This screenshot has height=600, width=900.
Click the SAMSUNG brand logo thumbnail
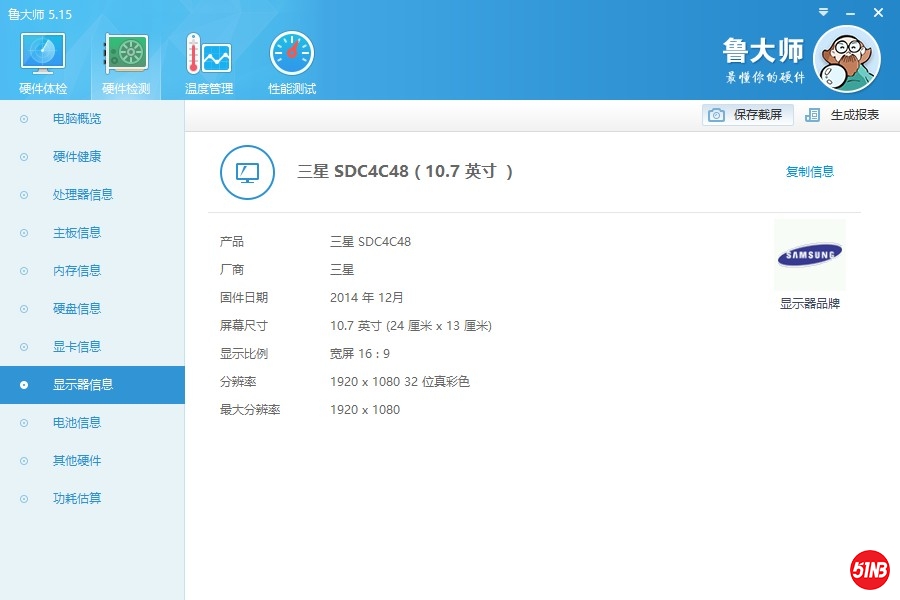tap(810, 255)
